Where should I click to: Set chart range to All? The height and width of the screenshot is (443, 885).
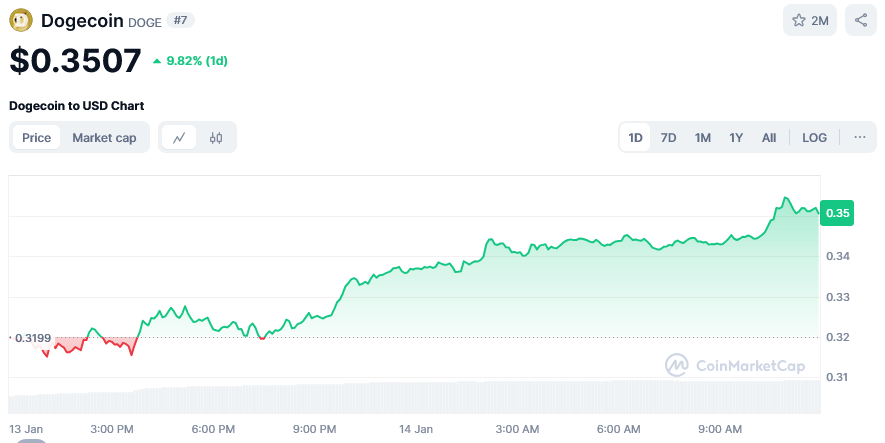(x=769, y=138)
